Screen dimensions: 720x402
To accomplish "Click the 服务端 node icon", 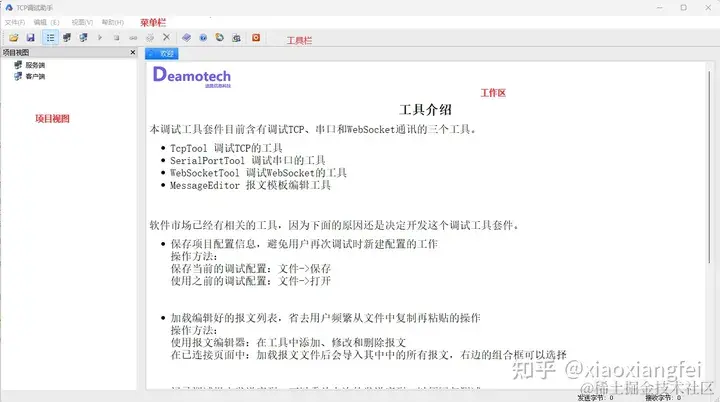I will pyautogui.click(x=18, y=65).
